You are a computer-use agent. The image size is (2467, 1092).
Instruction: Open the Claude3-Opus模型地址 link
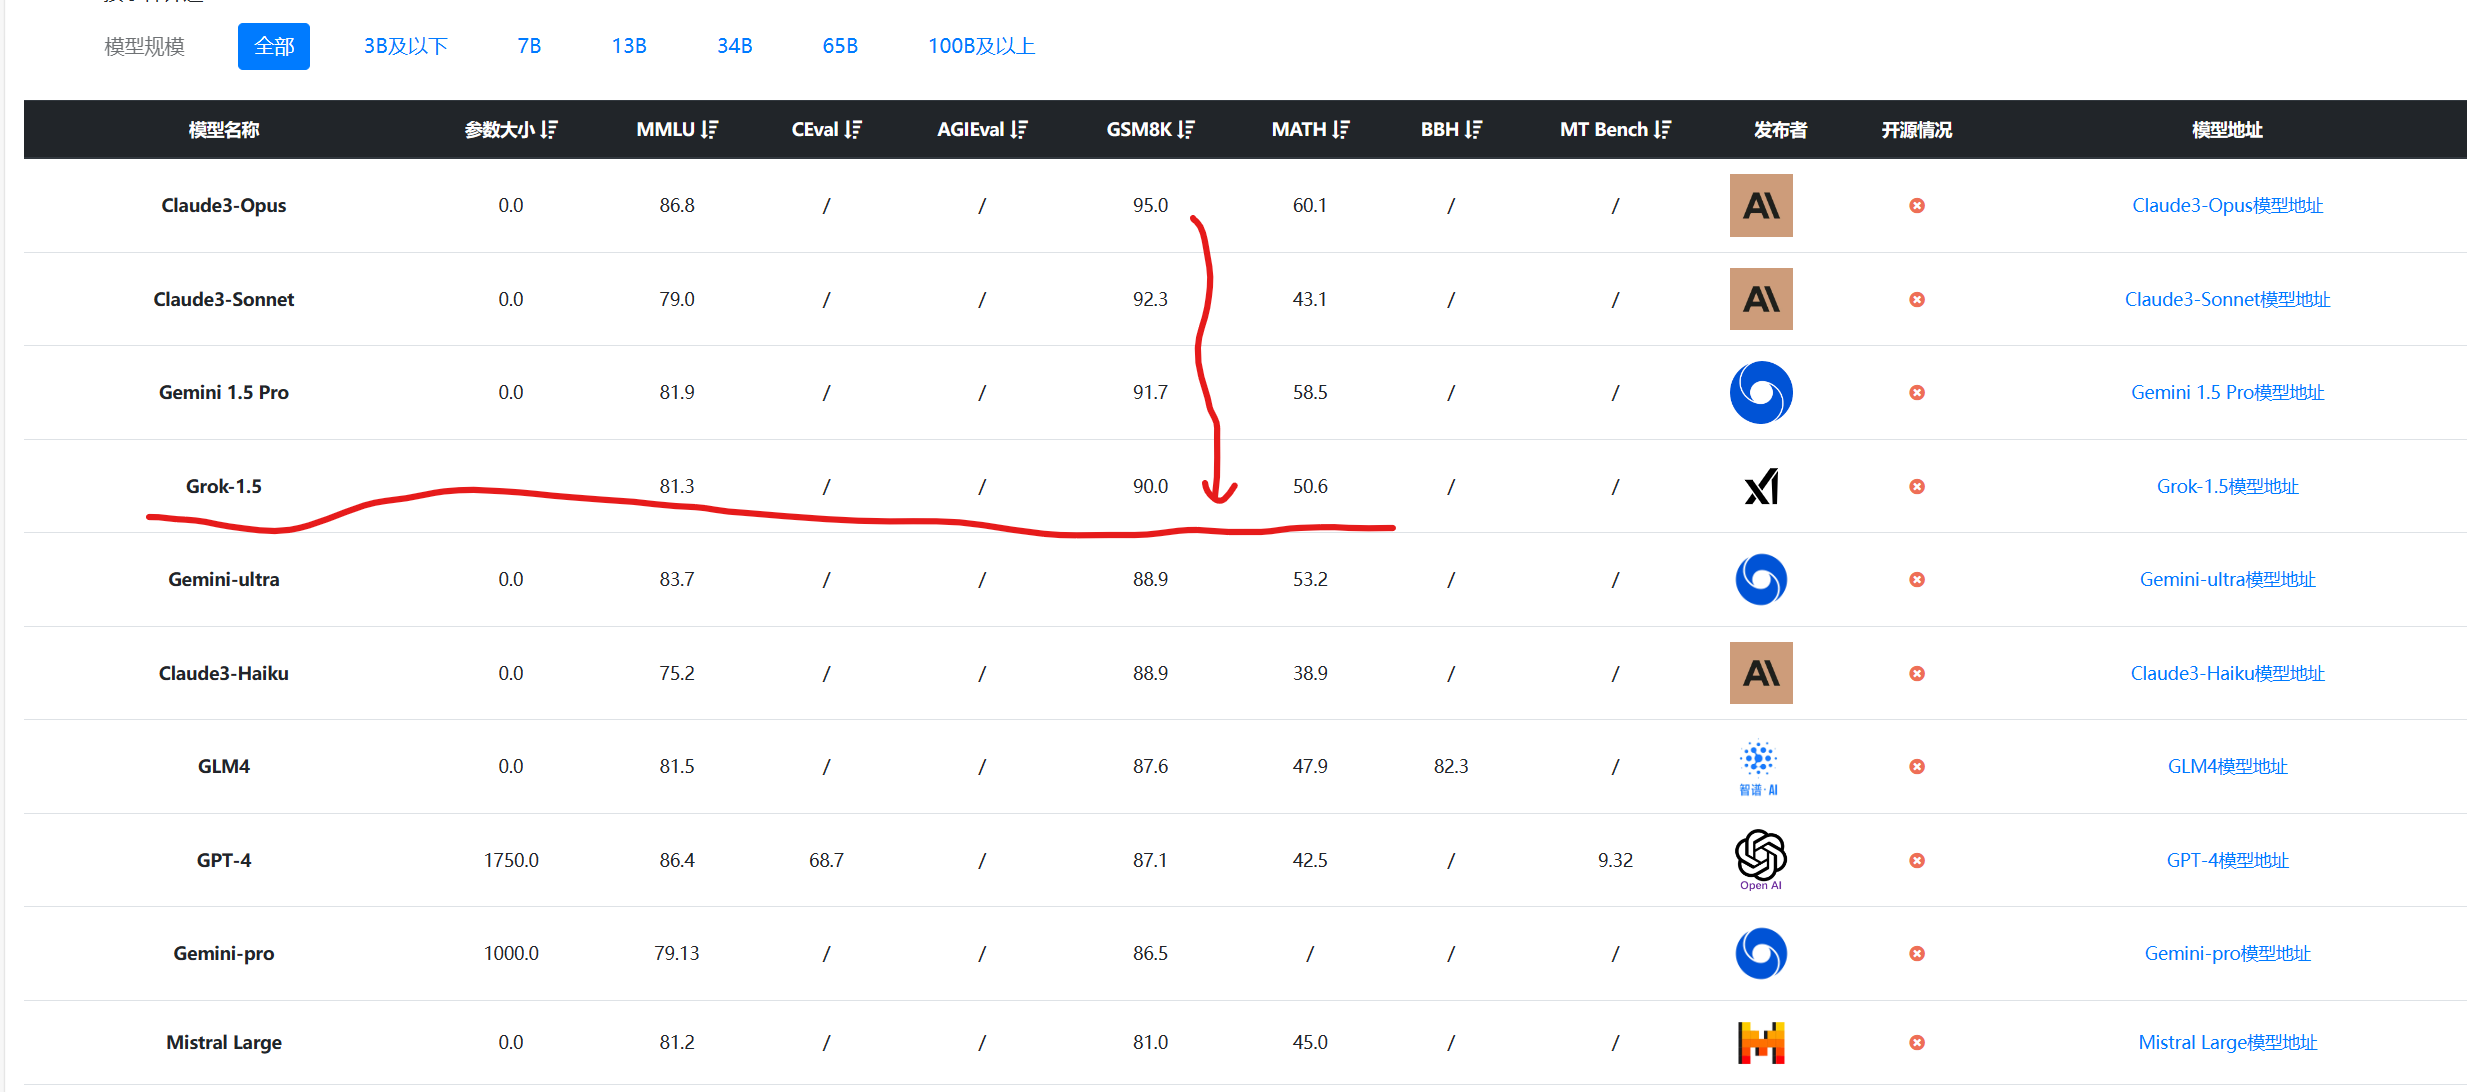[2227, 205]
